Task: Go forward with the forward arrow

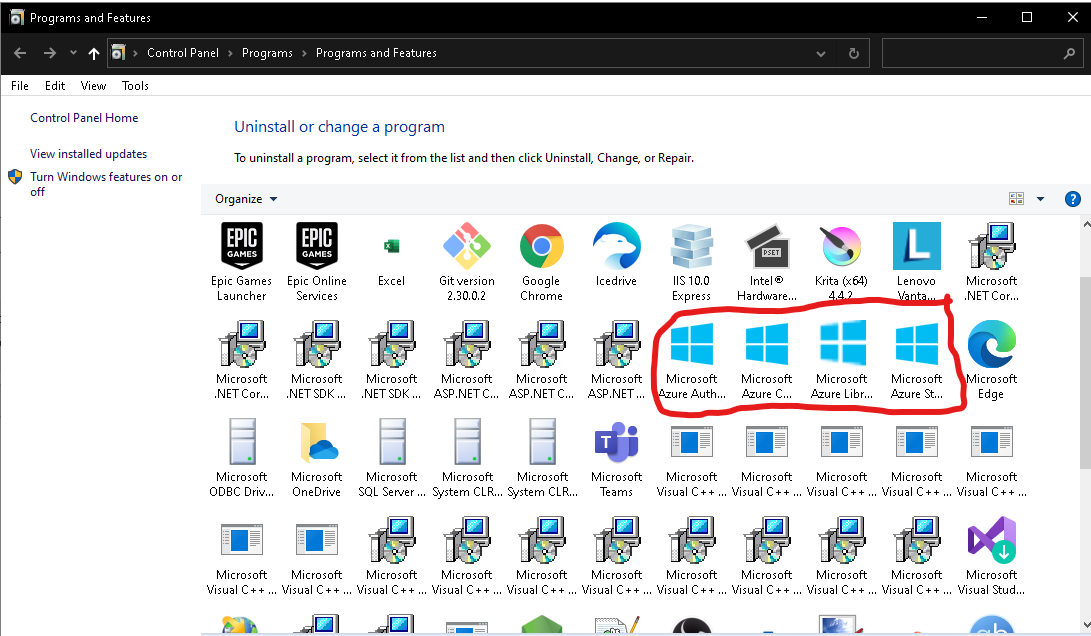Action: click(49, 53)
